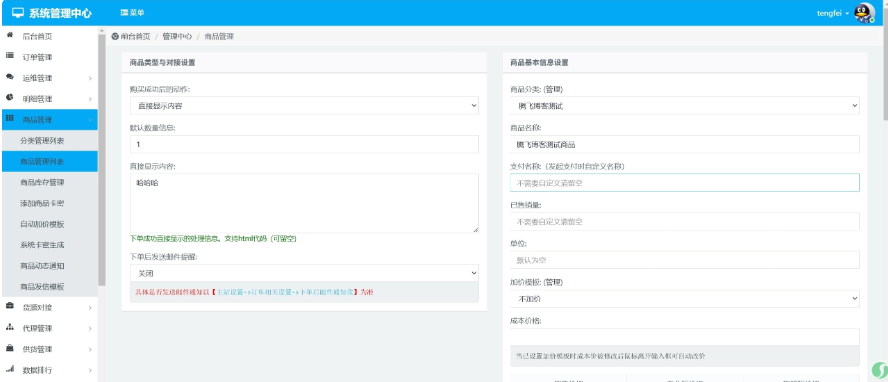Click the 商品管理 breadcrumb item

pyautogui.click(x=219, y=36)
